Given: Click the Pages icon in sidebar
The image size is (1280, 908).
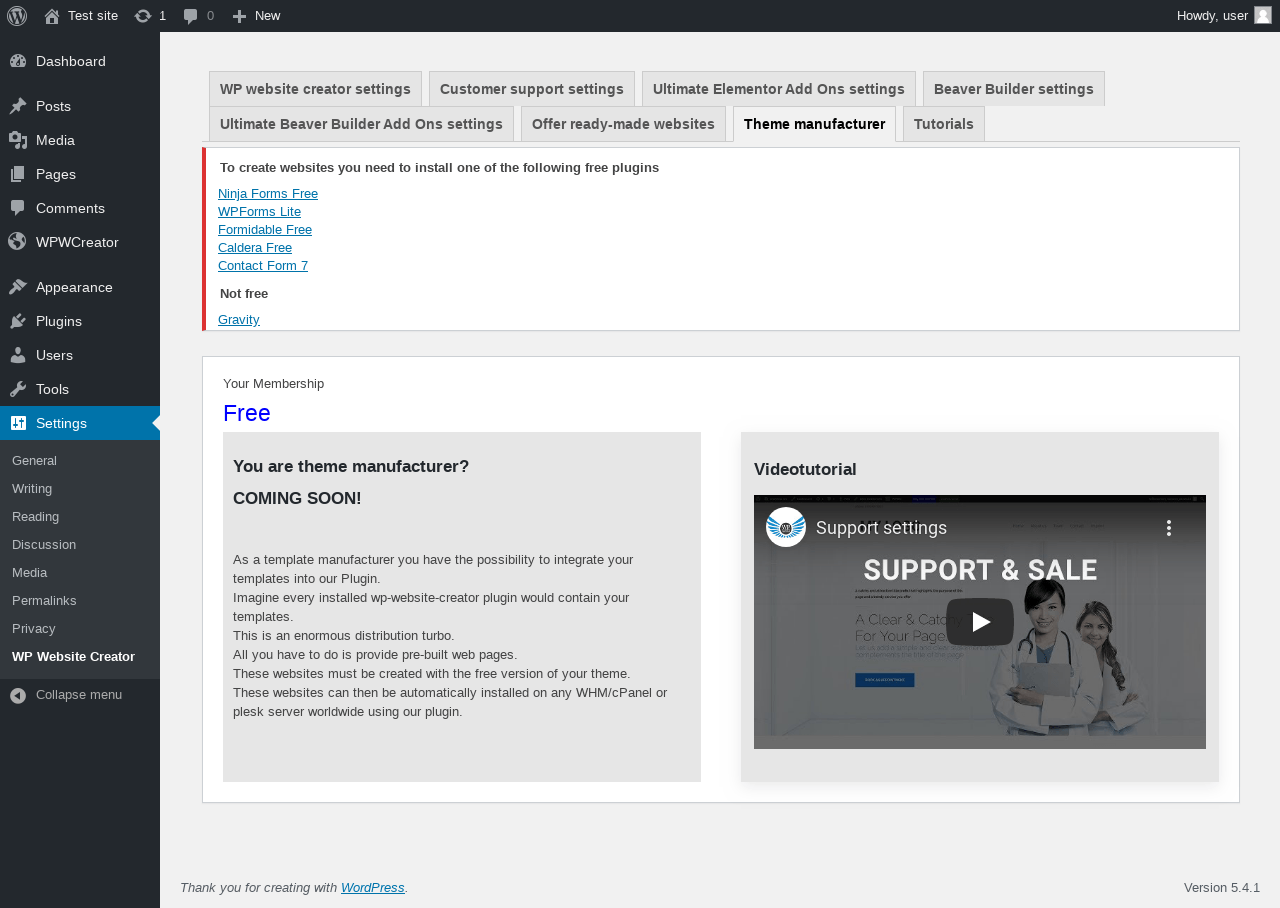Looking at the screenshot, I should point(18,174).
